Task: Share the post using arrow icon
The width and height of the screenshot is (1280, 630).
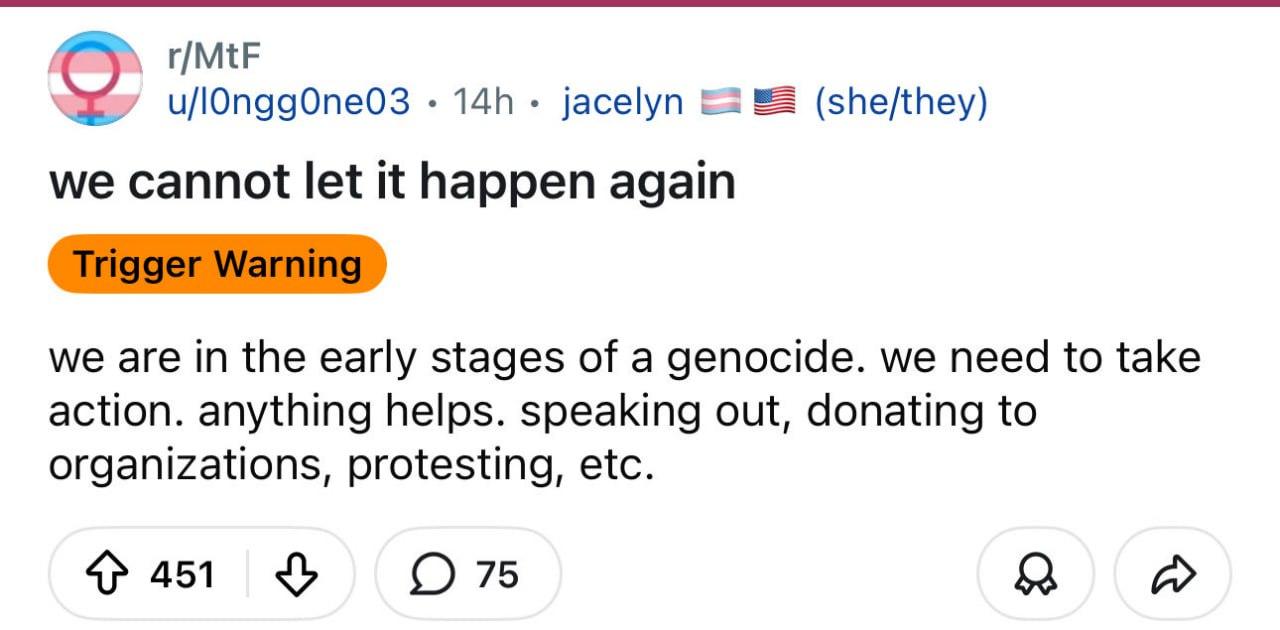Action: pyautogui.click(x=1171, y=574)
